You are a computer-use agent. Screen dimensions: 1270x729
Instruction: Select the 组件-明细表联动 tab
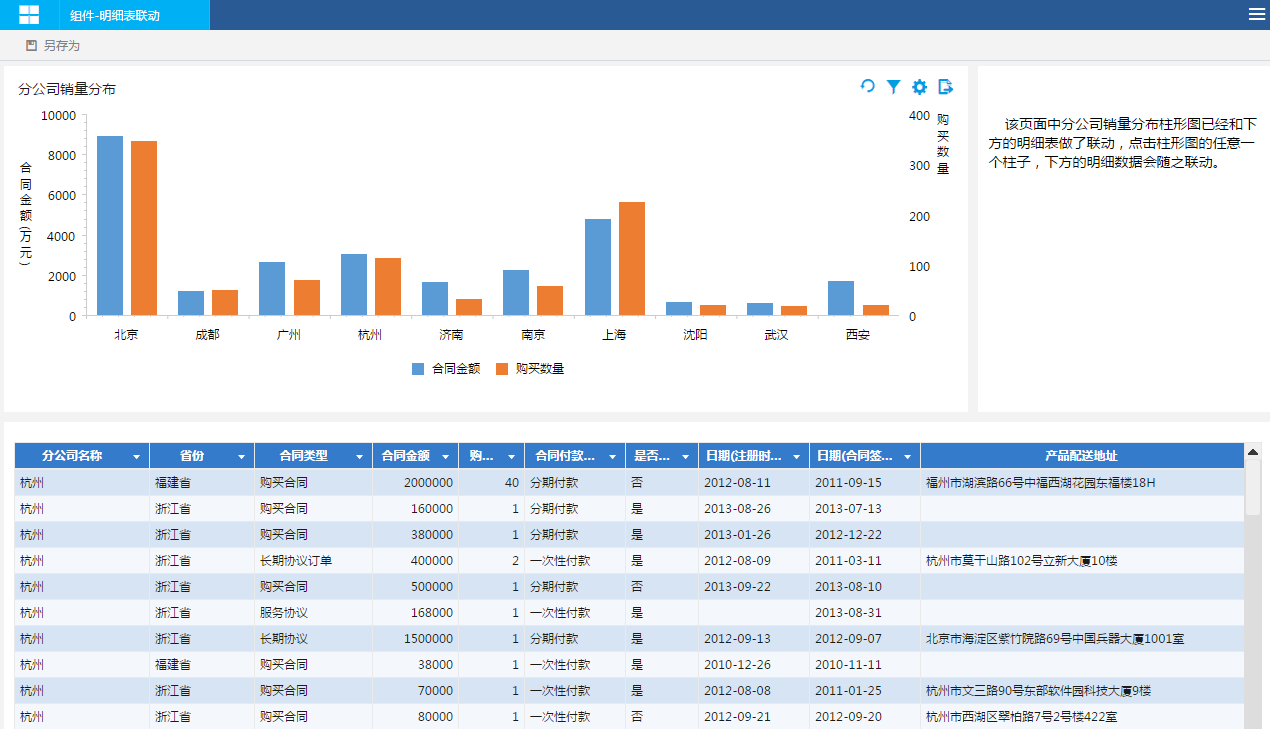135,15
